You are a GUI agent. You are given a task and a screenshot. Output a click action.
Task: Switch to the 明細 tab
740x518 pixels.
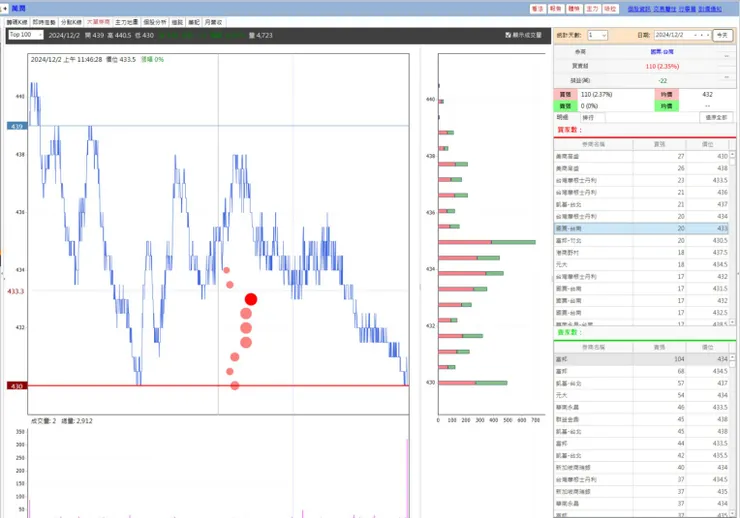[x=563, y=117]
